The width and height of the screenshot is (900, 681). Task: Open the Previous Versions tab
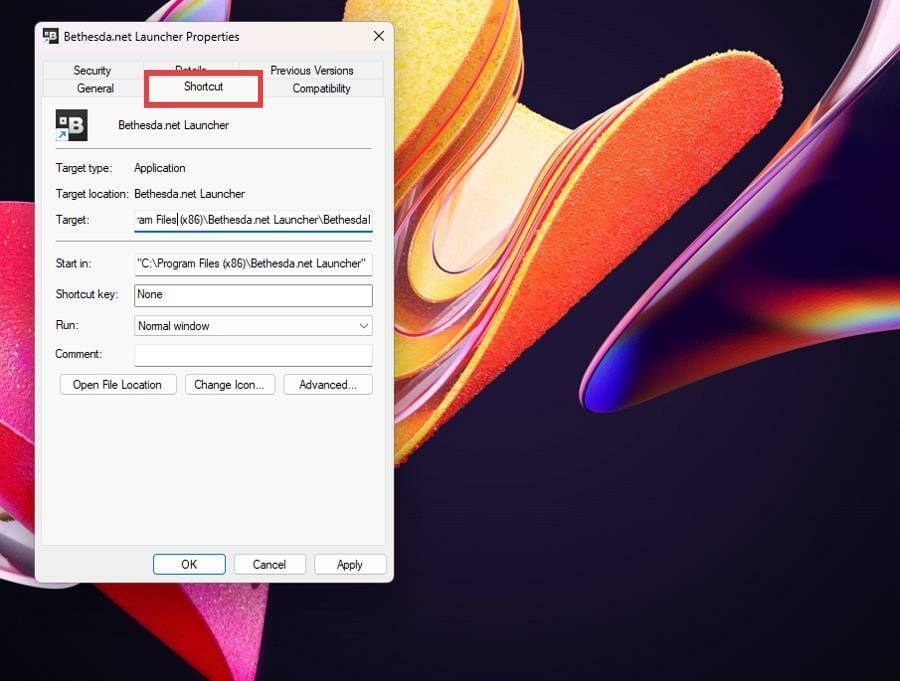click(x=312, y=70)
